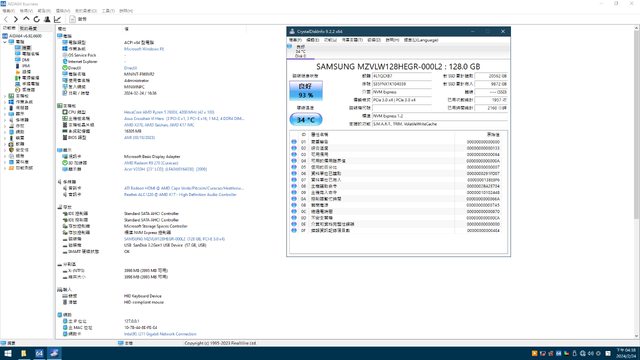Click the BIOS type row icon

(x=65, y=138)
